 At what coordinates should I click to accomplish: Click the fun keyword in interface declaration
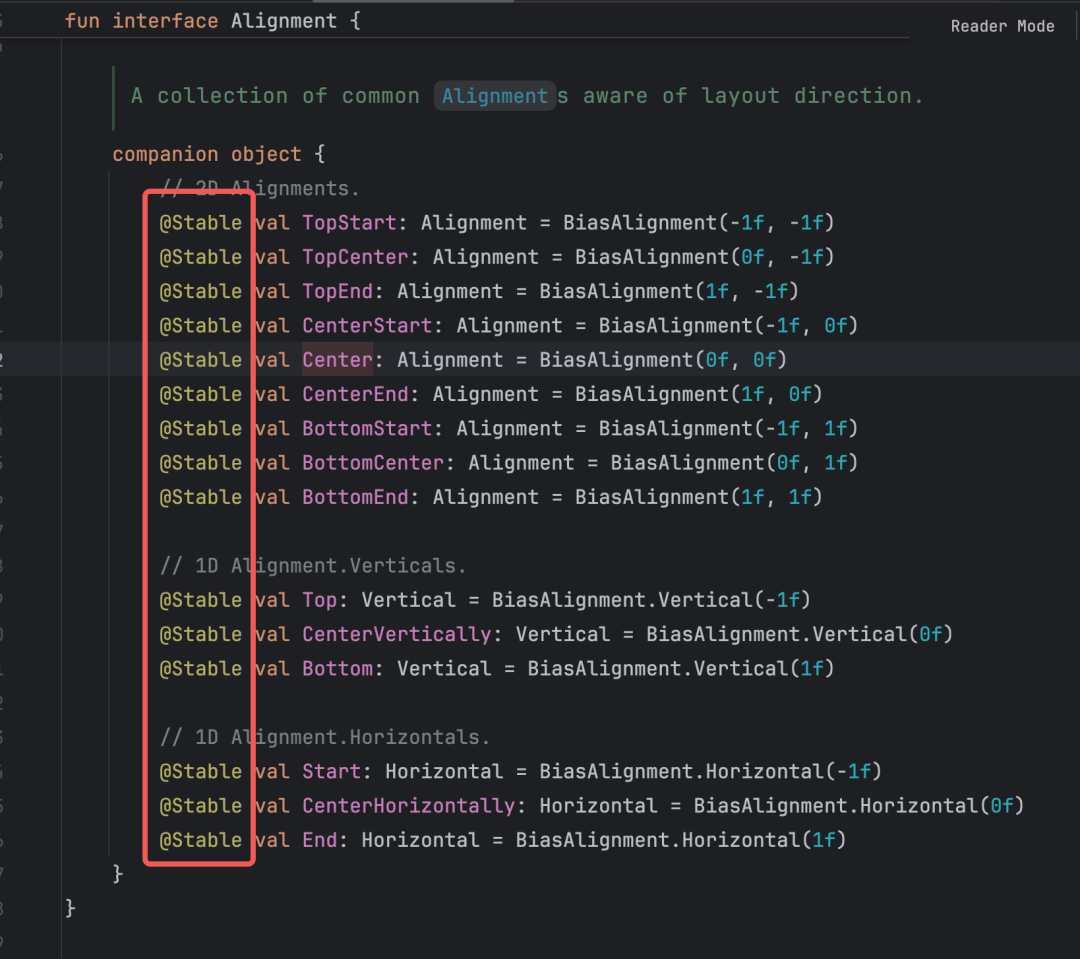pyautogui.click(x=82, y=21)
